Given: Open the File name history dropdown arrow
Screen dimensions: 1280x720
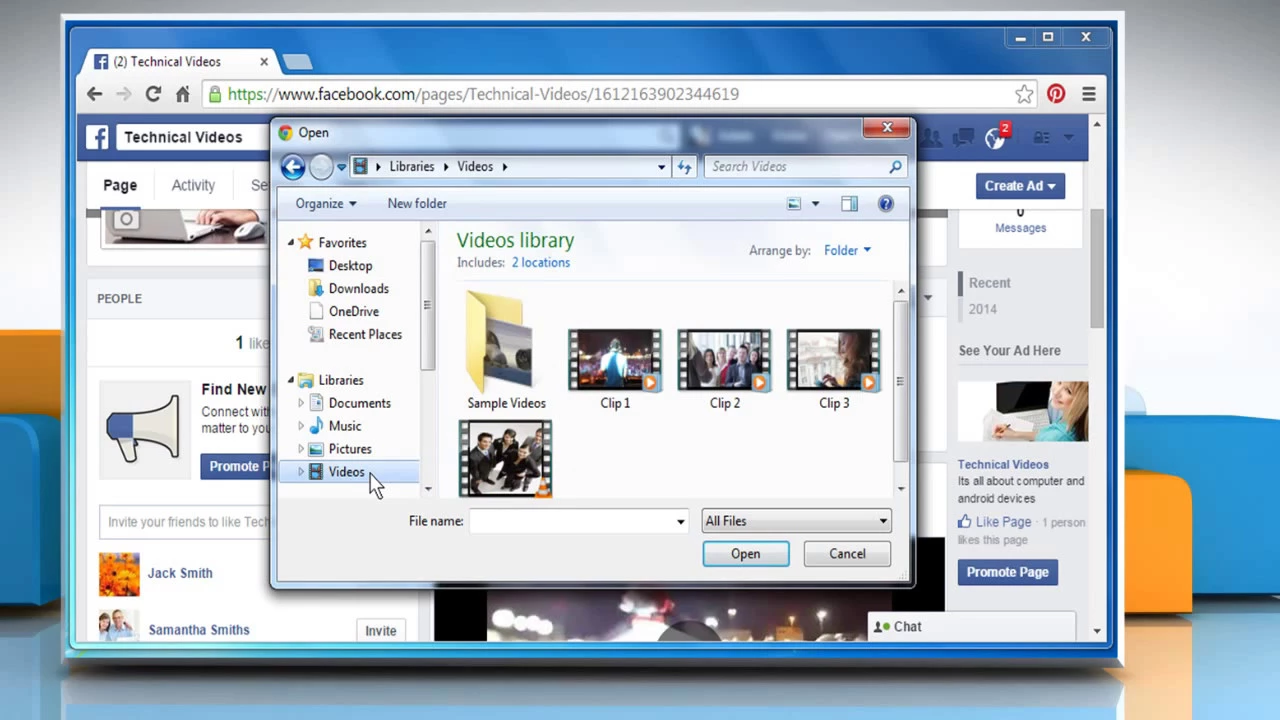Looking at the screenshot, I should pyautogui.click(x=681, y=521).
